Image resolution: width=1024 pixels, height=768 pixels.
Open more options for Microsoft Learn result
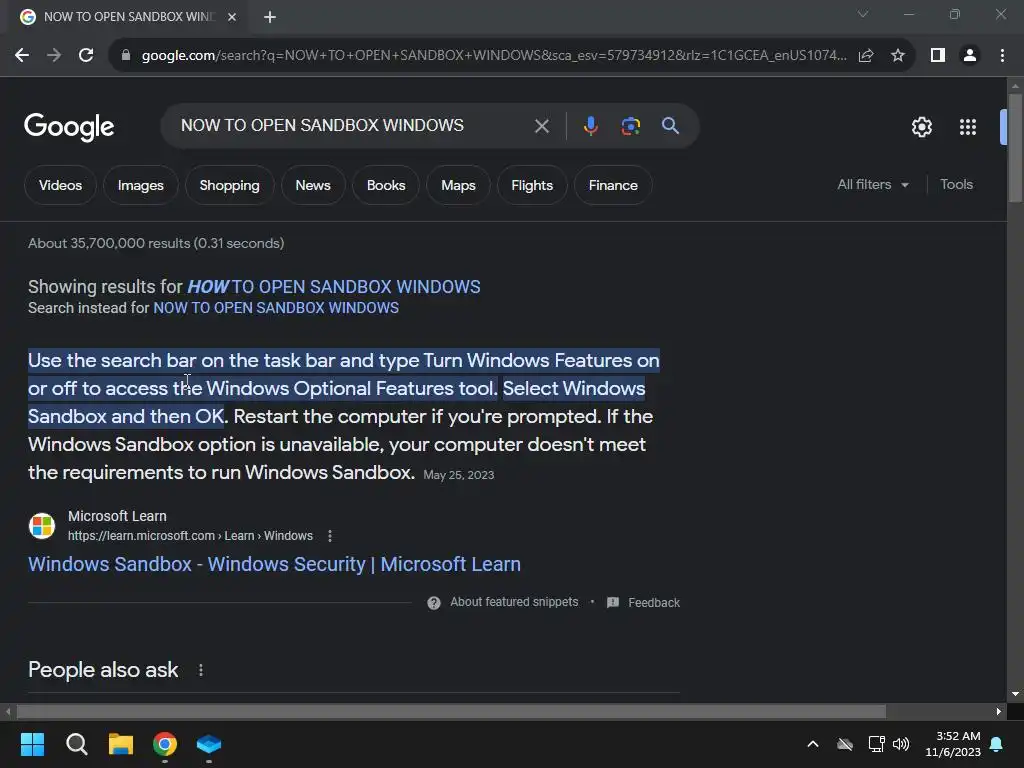pos(330,536)
